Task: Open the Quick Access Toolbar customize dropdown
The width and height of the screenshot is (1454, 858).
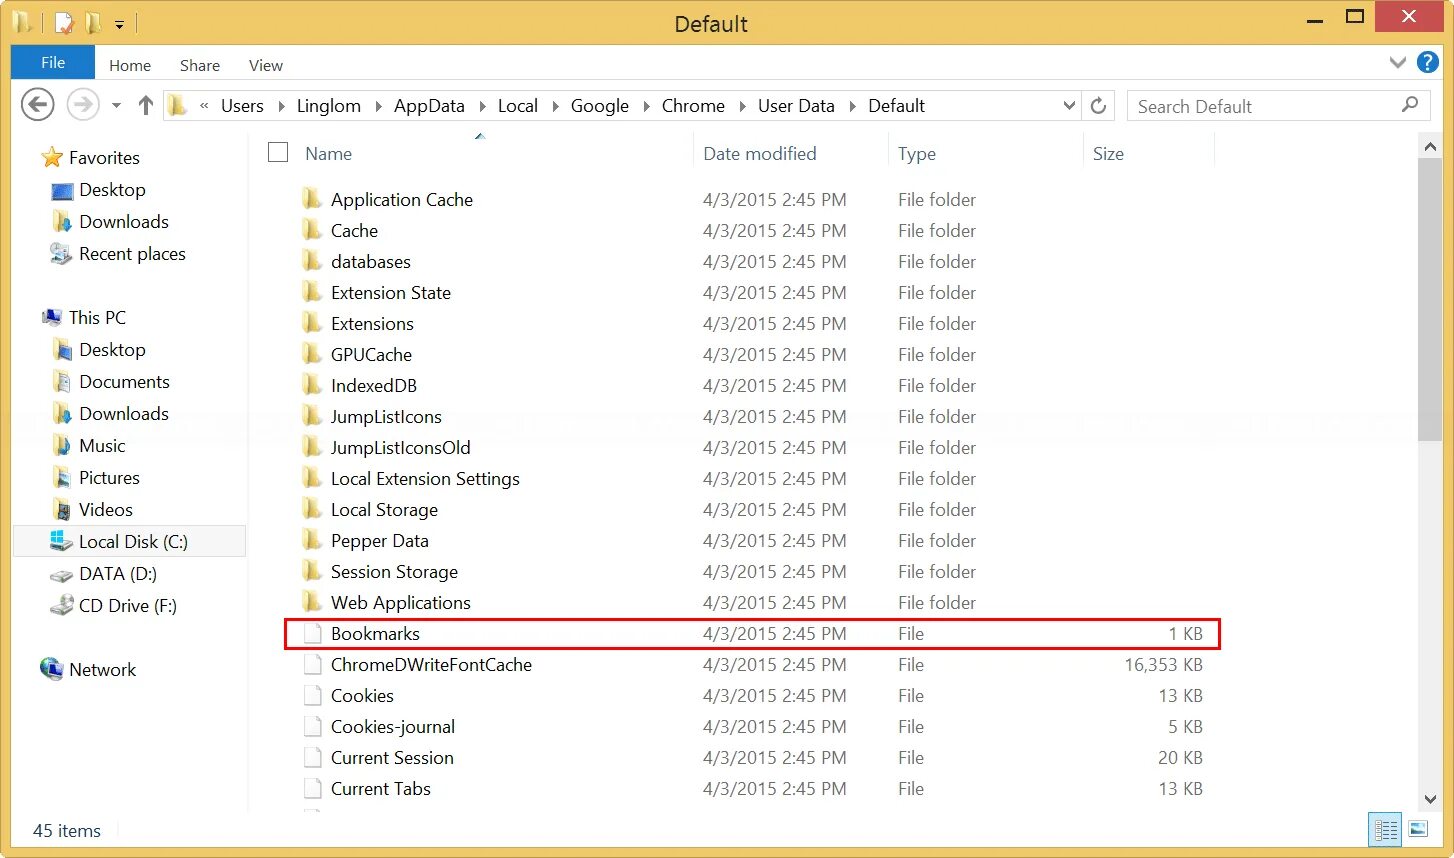Action: (119, 24)
